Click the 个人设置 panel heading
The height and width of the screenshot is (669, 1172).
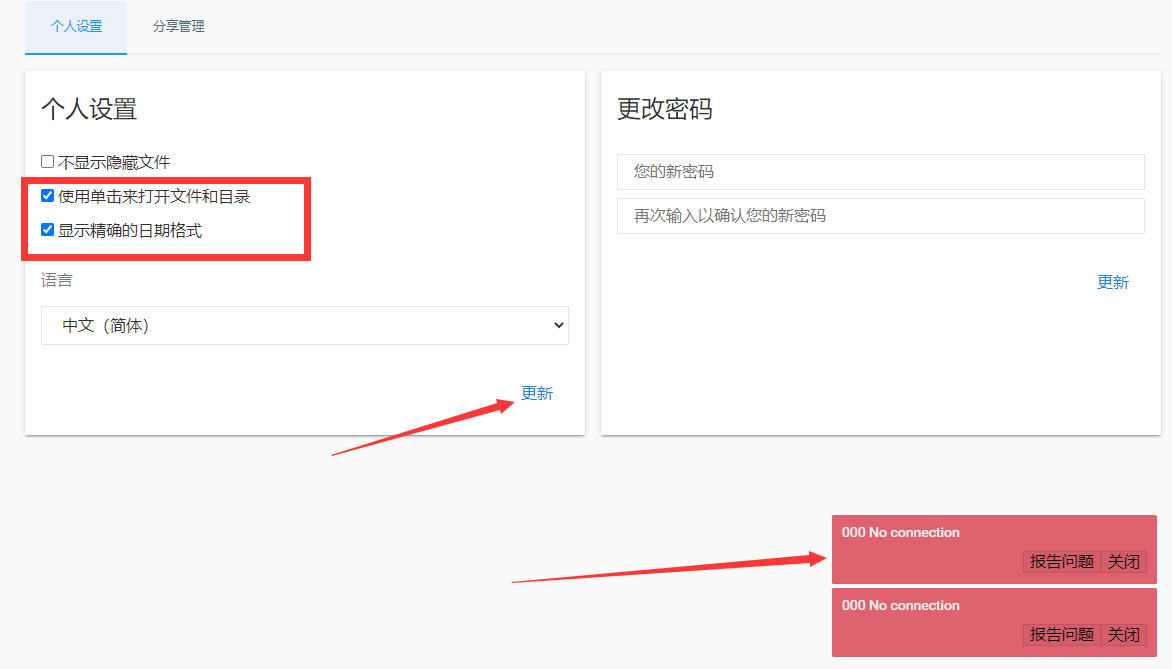point(89,109)
